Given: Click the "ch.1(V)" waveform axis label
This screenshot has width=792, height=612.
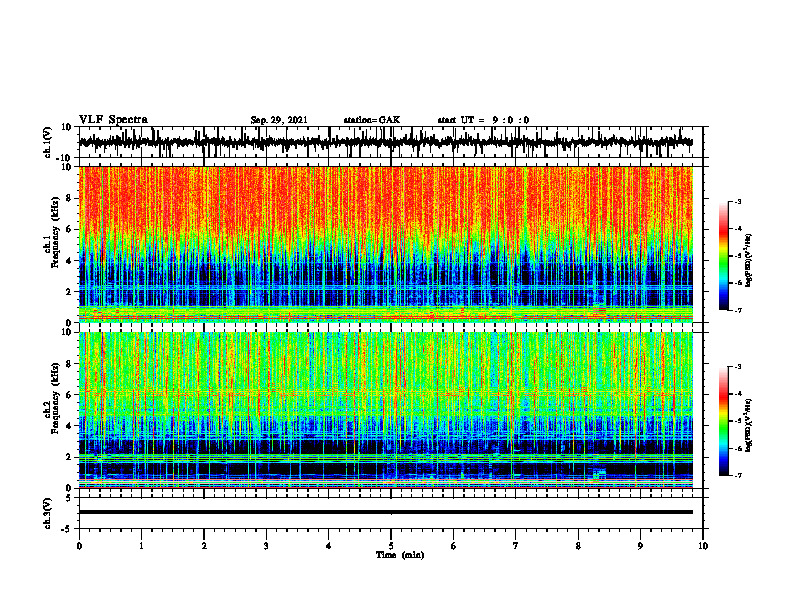Looking at the screenshot, I should tap(47, 142).
